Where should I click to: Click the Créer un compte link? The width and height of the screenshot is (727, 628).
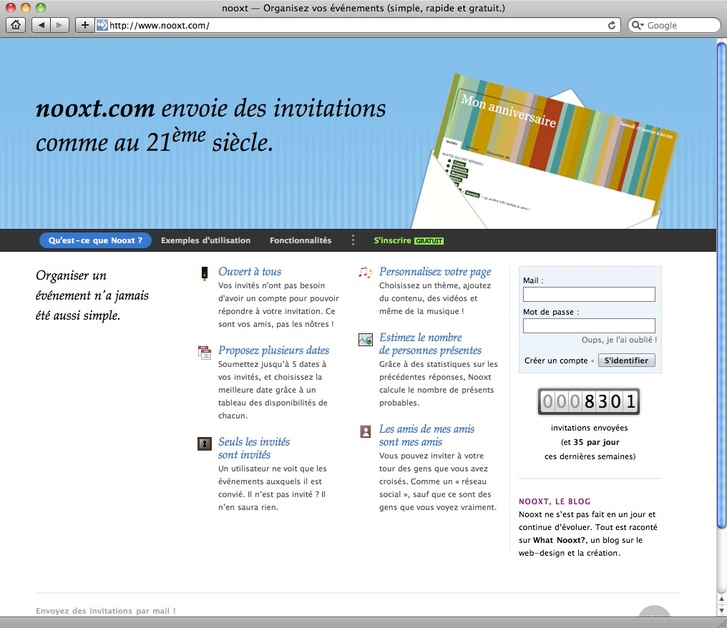click(x=556, y=360)
